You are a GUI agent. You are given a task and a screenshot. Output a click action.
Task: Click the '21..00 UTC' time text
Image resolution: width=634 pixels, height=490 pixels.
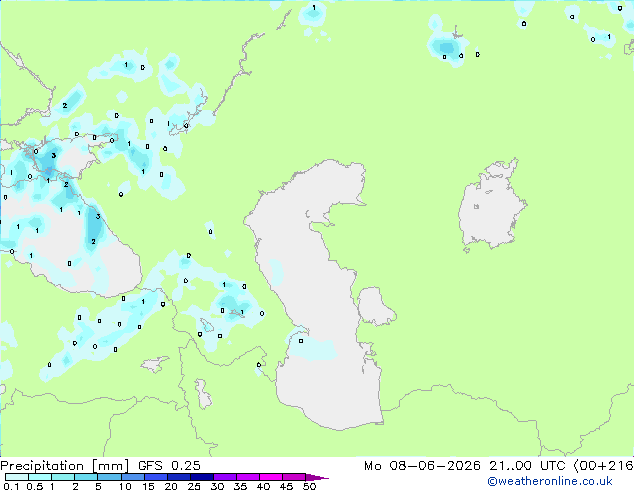527,466
